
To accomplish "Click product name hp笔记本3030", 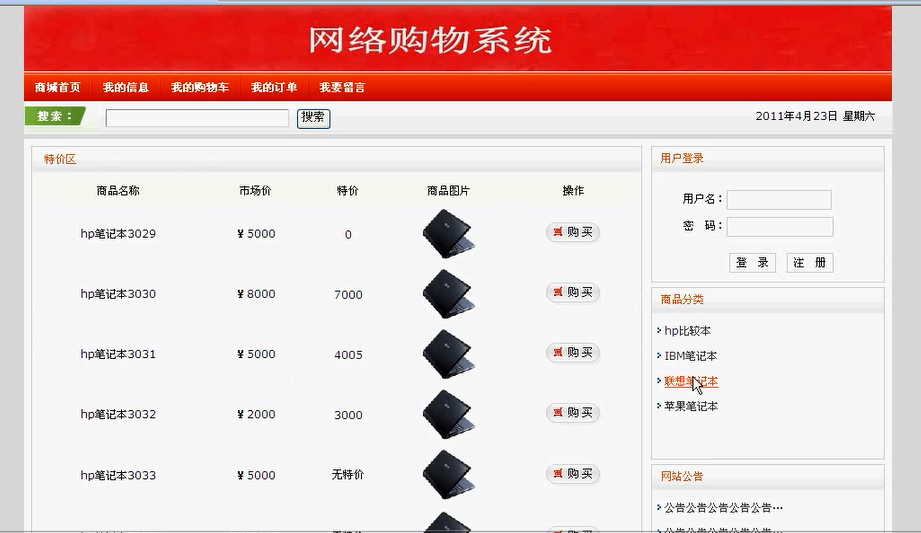I will 118,294.
